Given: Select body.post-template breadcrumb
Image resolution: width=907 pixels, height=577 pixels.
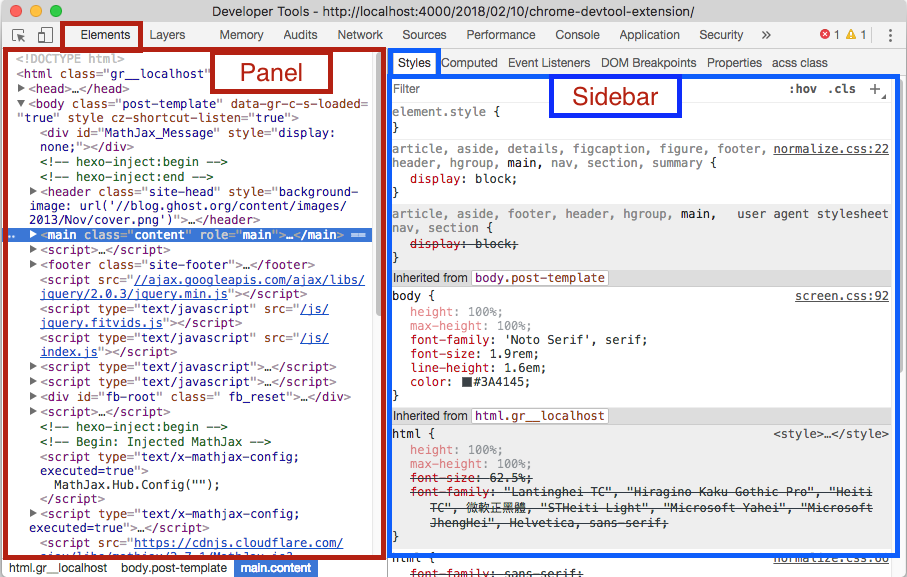Looking at the screenshot, I should tap(174, 568).
